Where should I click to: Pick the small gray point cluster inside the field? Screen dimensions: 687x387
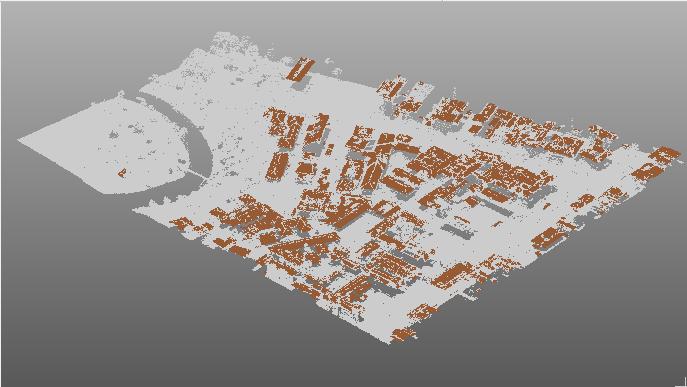tap(114, 134)
